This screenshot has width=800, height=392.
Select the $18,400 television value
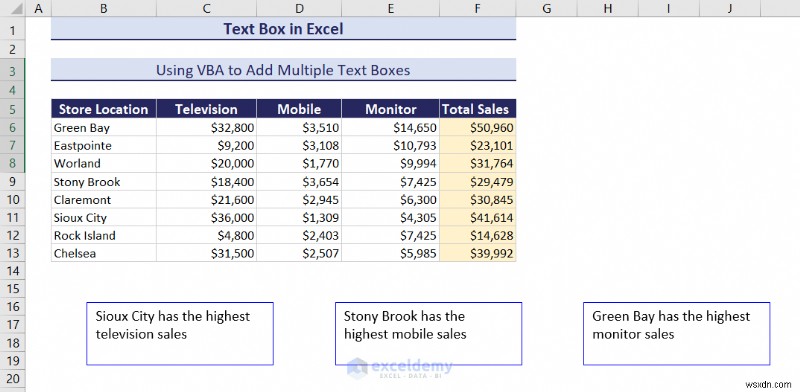206,182
